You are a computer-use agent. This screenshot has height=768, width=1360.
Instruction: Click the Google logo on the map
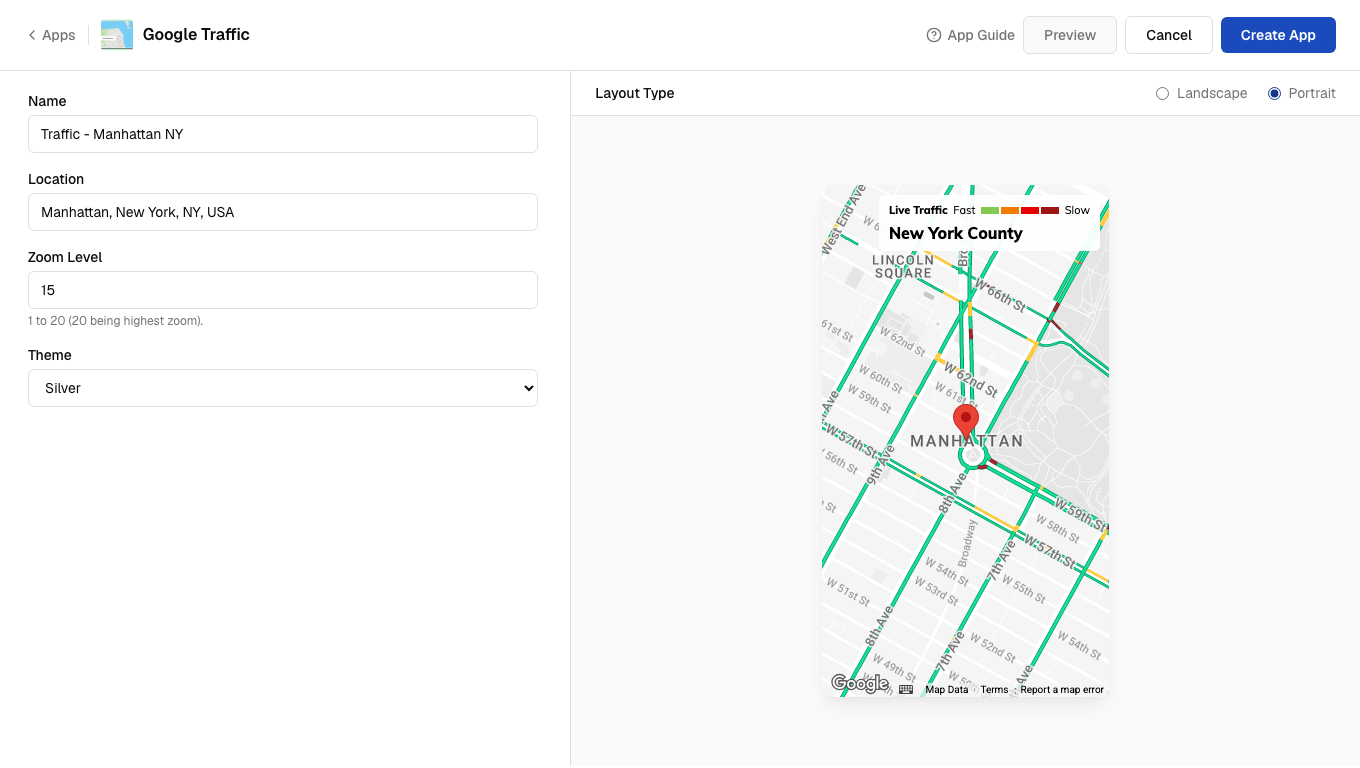[x=860, y=684]
